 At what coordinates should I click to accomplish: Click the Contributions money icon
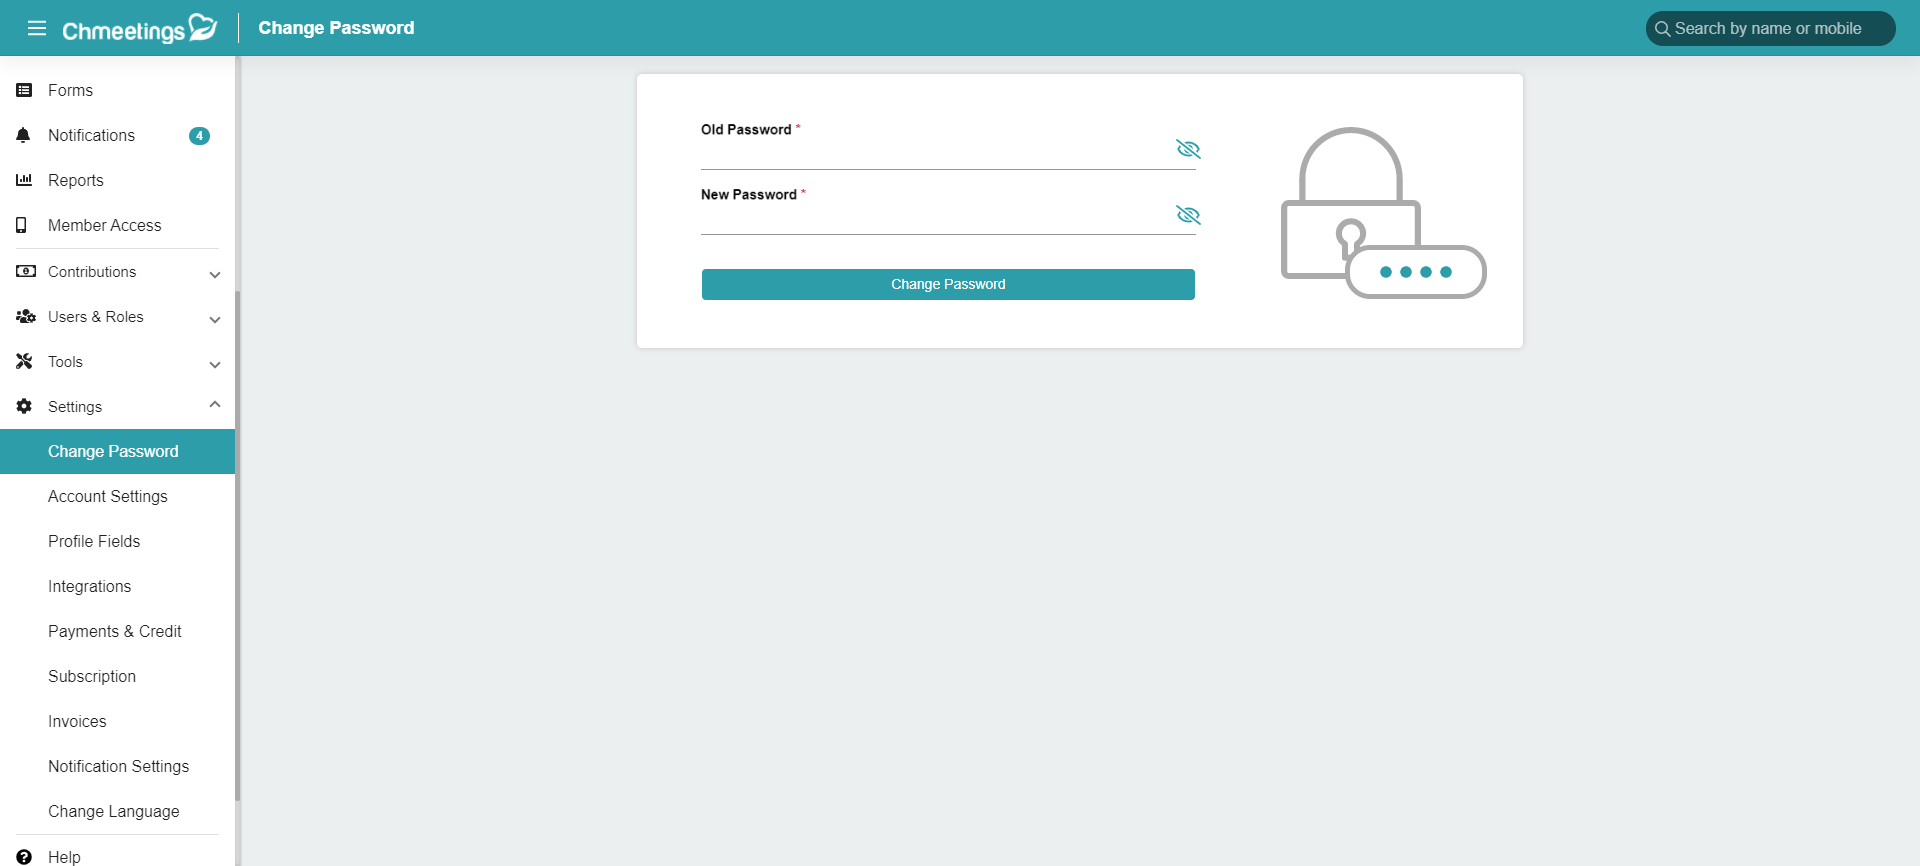pyautogui.click(x=26, y=271)
